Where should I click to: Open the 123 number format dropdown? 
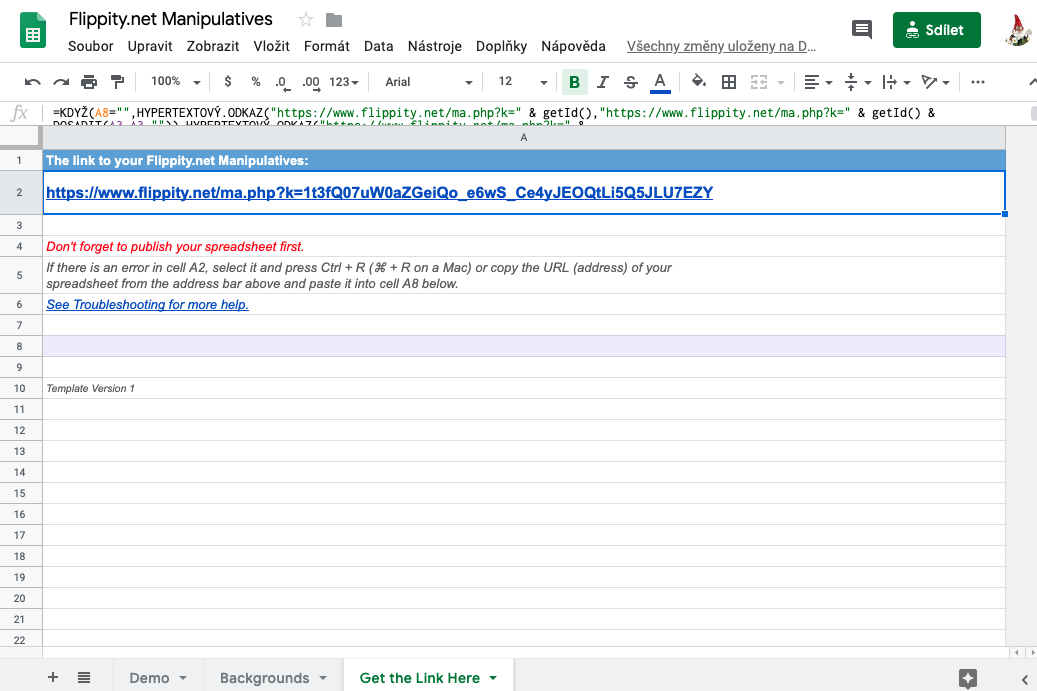(344, 82)
